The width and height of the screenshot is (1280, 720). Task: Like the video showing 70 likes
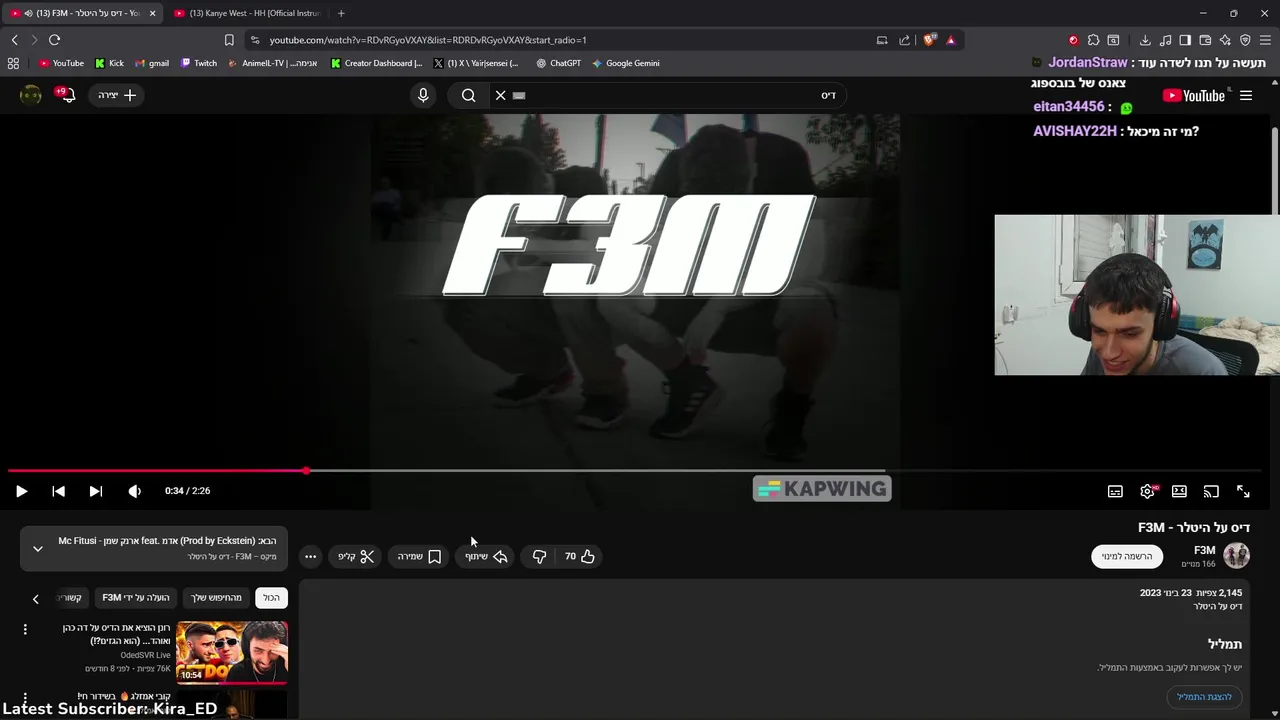[580, 556]
